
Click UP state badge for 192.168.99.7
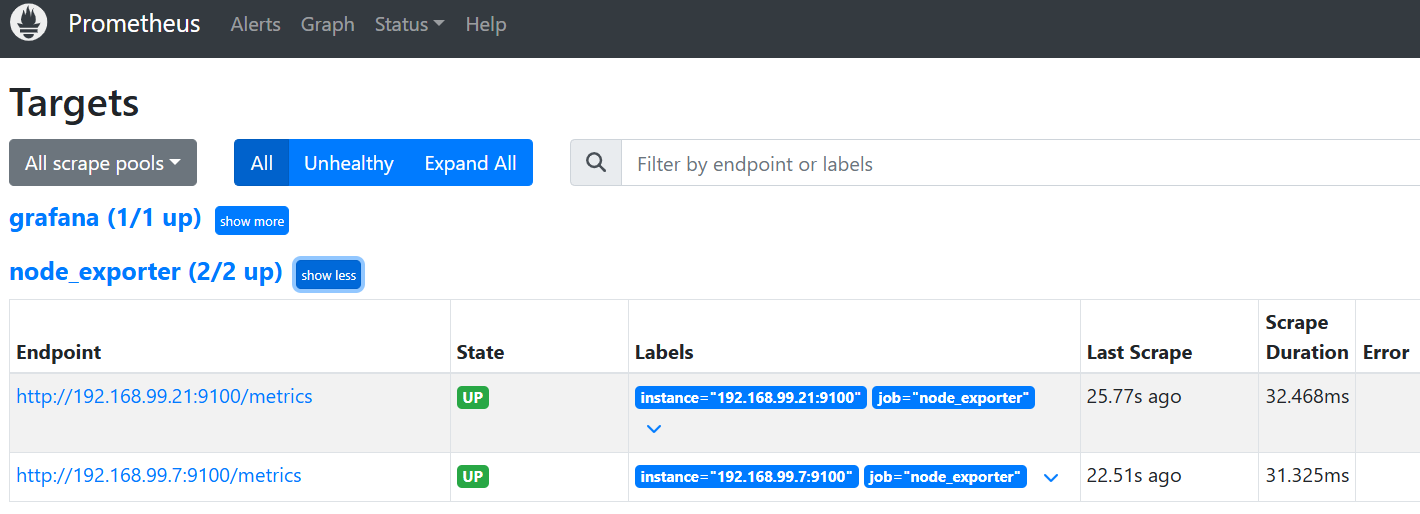click(473, 477)
